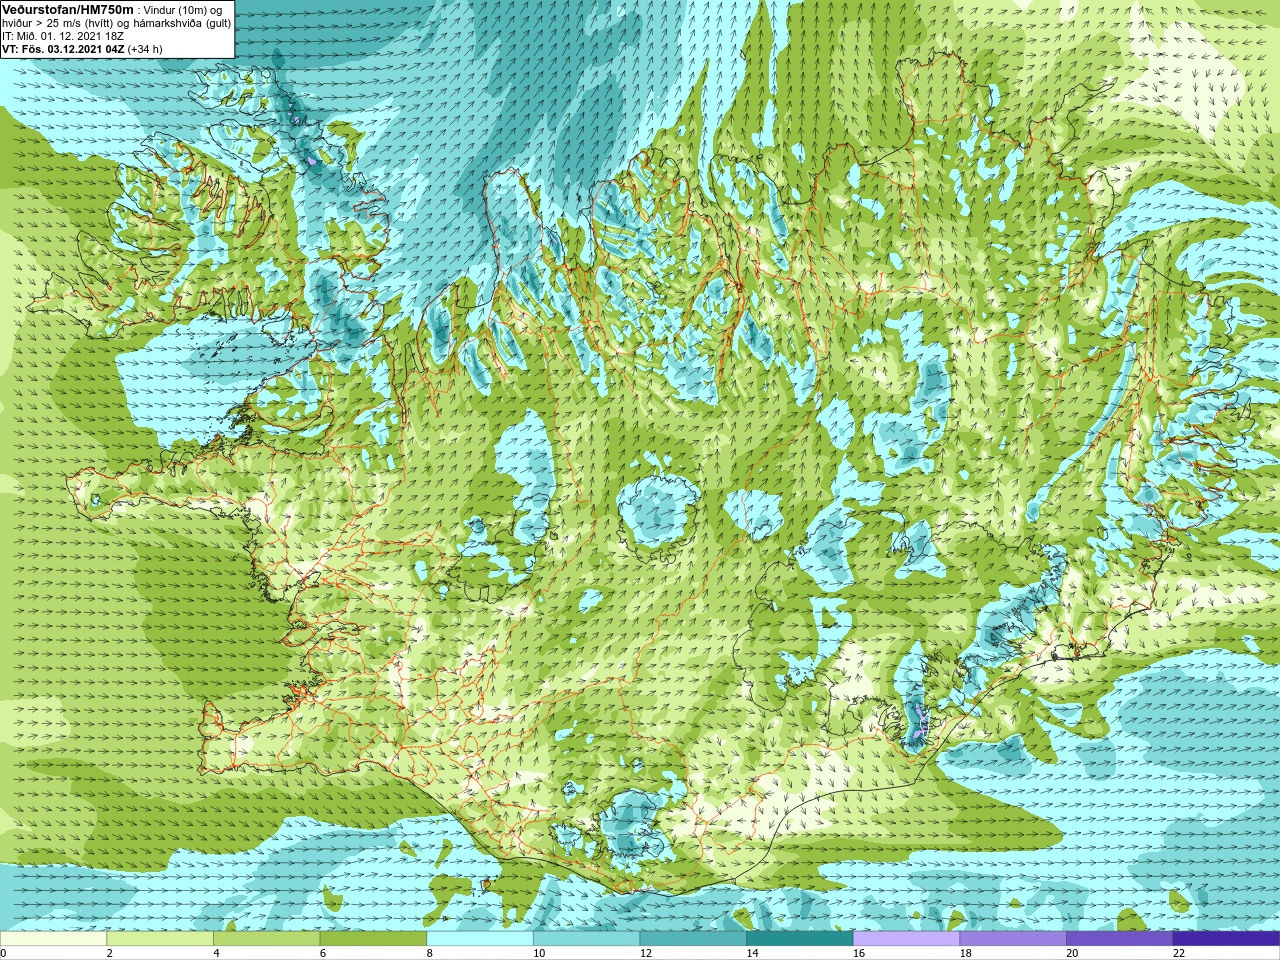Click the 'IT: Mið. 01. 12. 2021 18Z' line

coord(63,36)
